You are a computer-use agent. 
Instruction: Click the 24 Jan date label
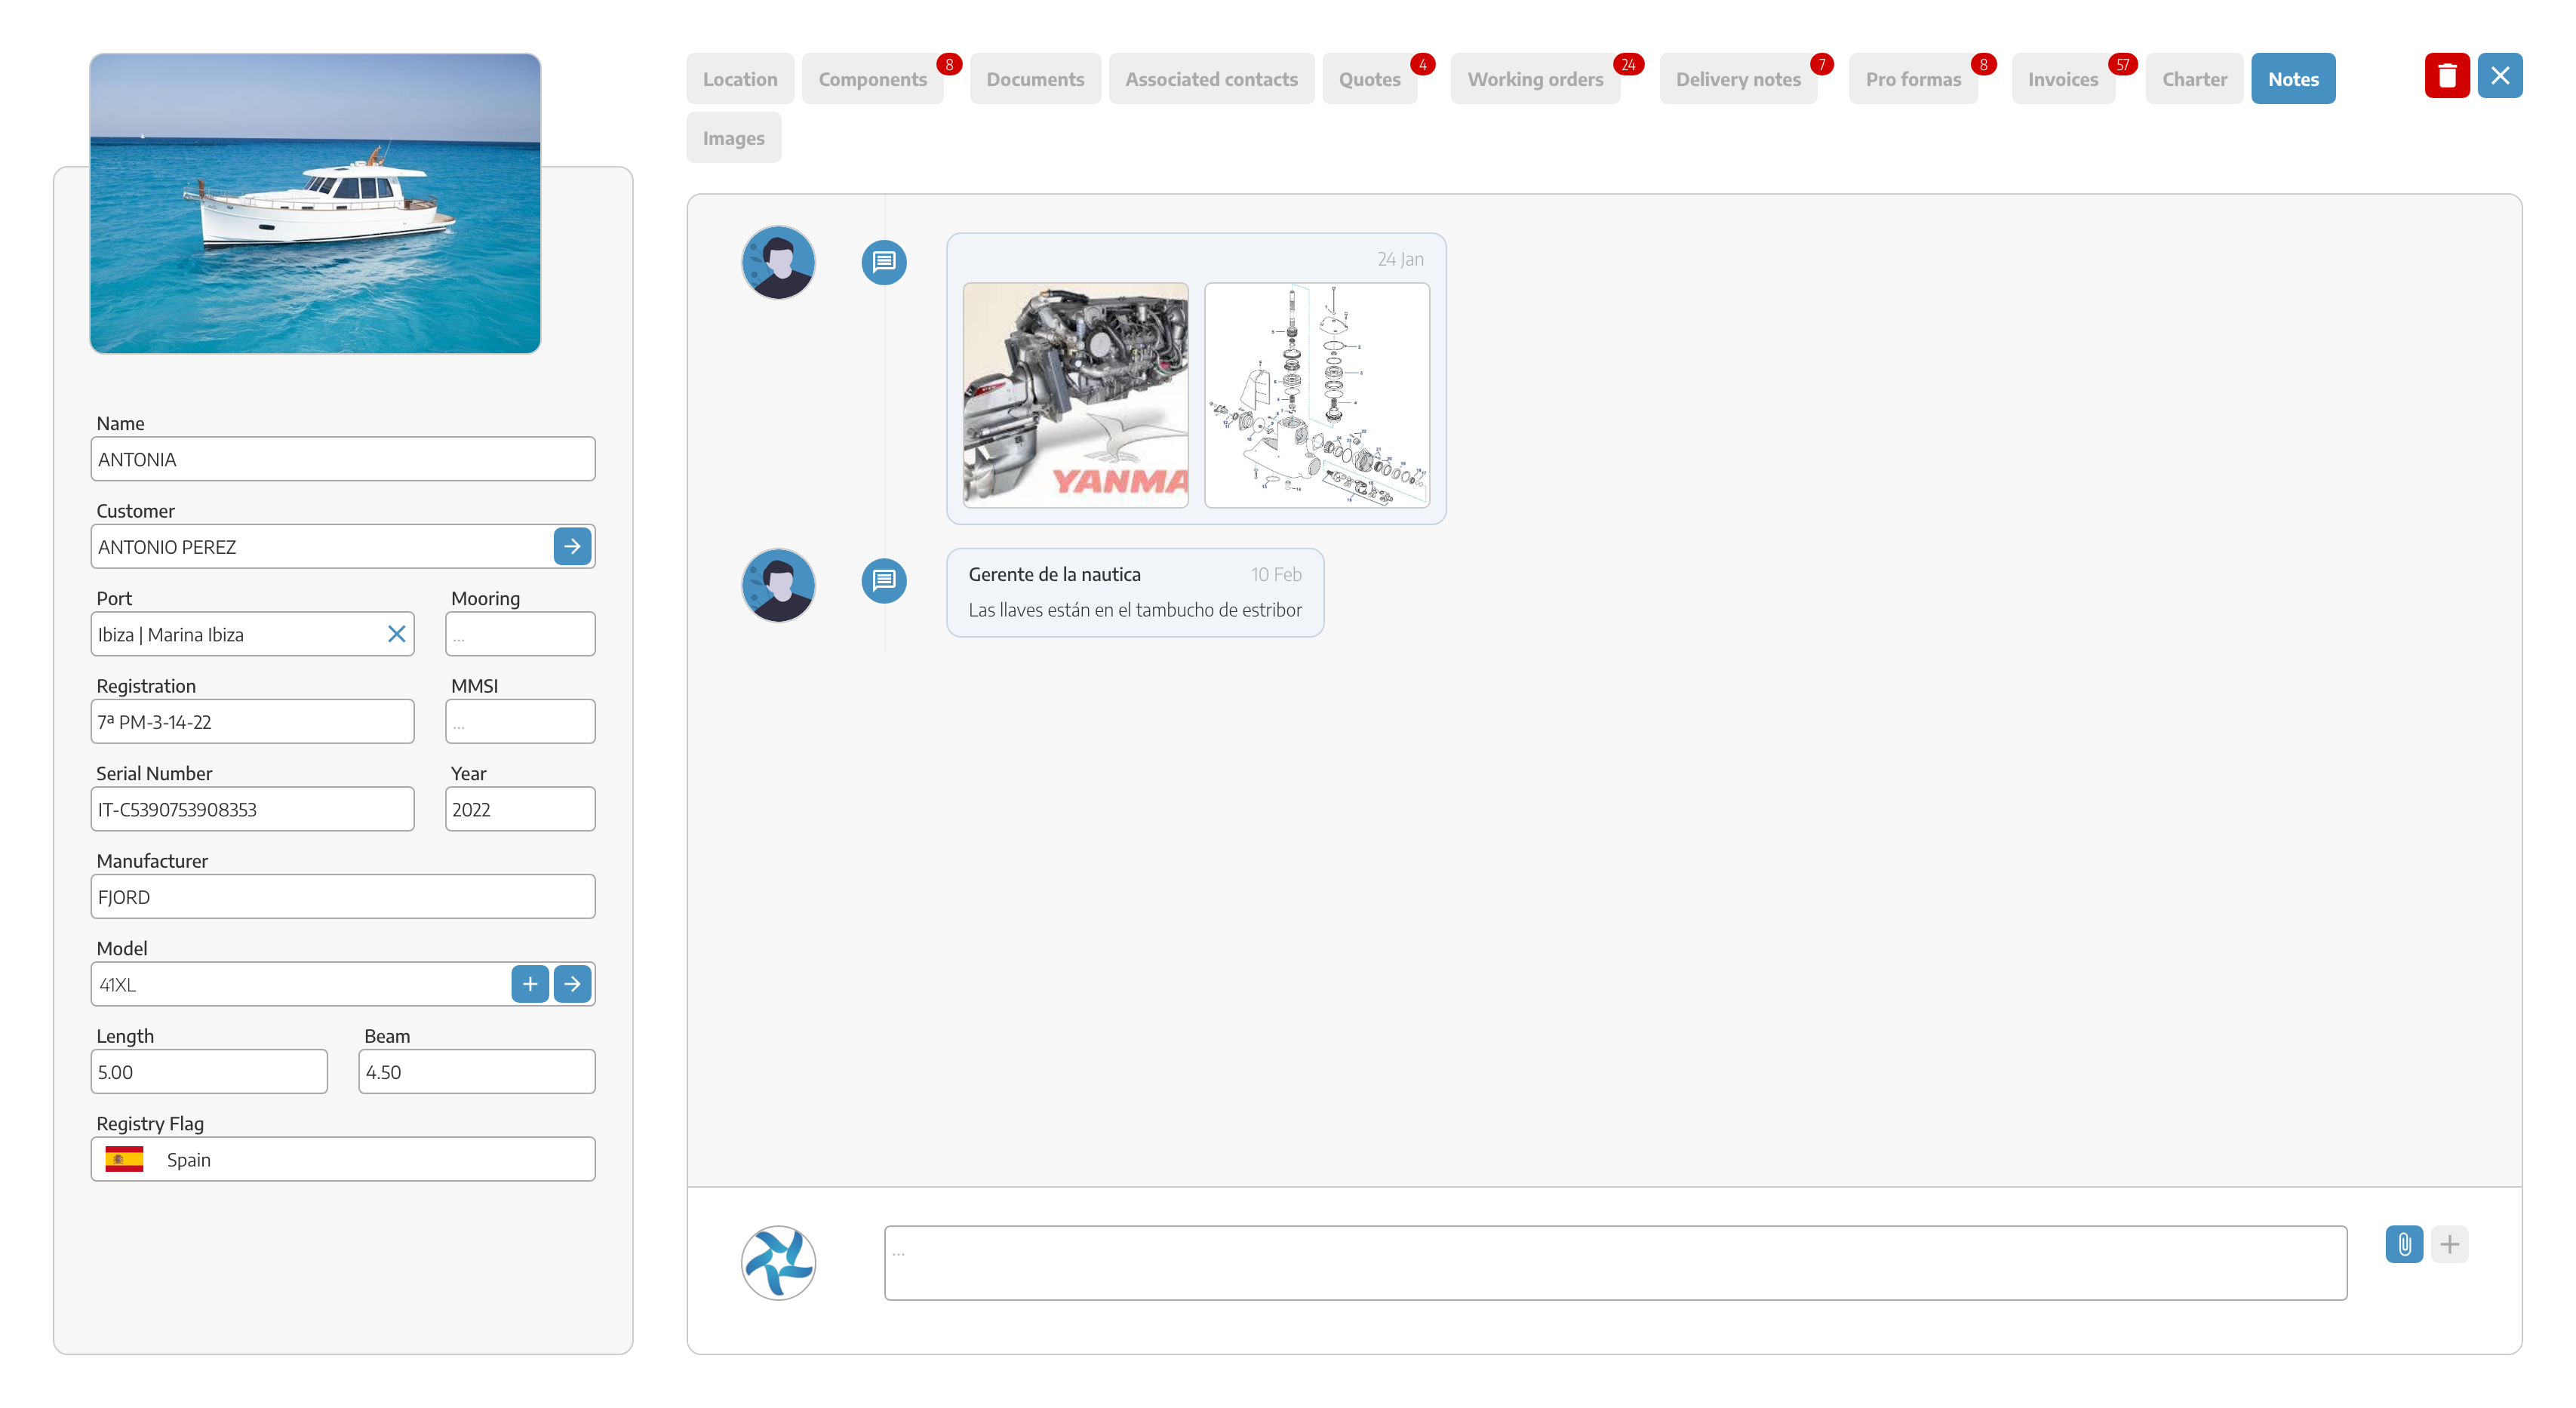pyautogui.click(x=1400, y=258)
